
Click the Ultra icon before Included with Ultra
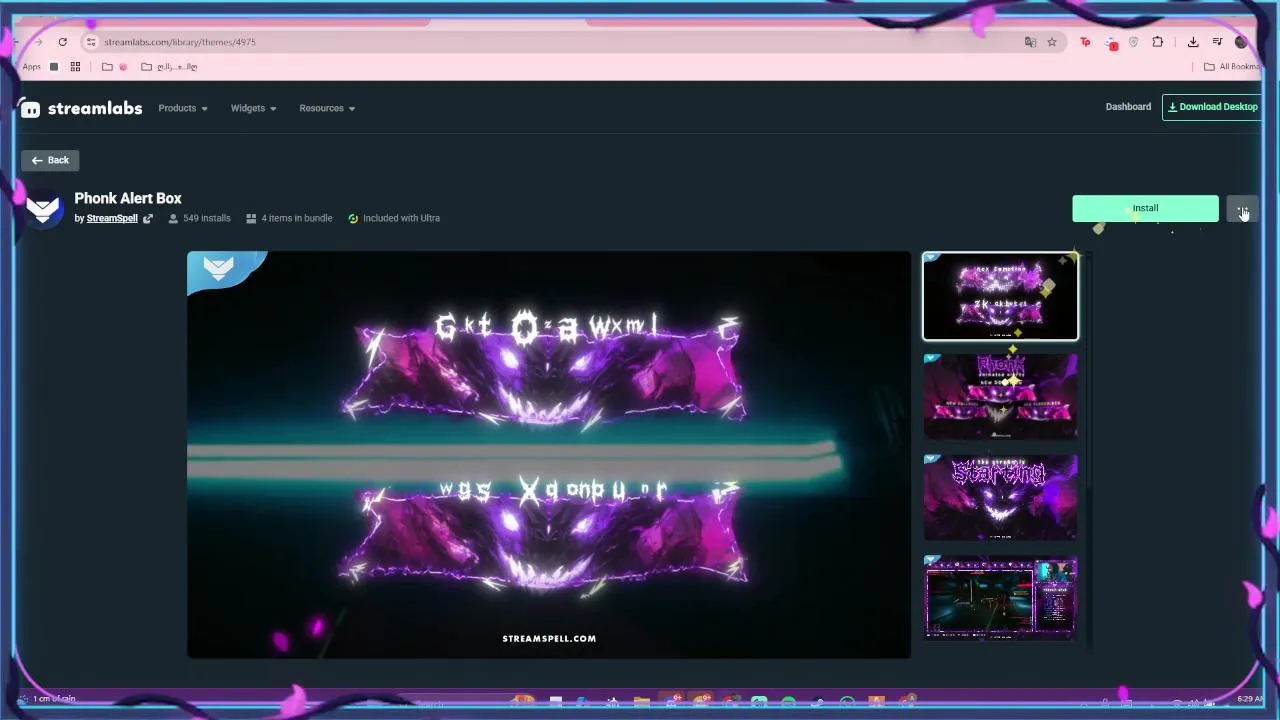point(353,218)
